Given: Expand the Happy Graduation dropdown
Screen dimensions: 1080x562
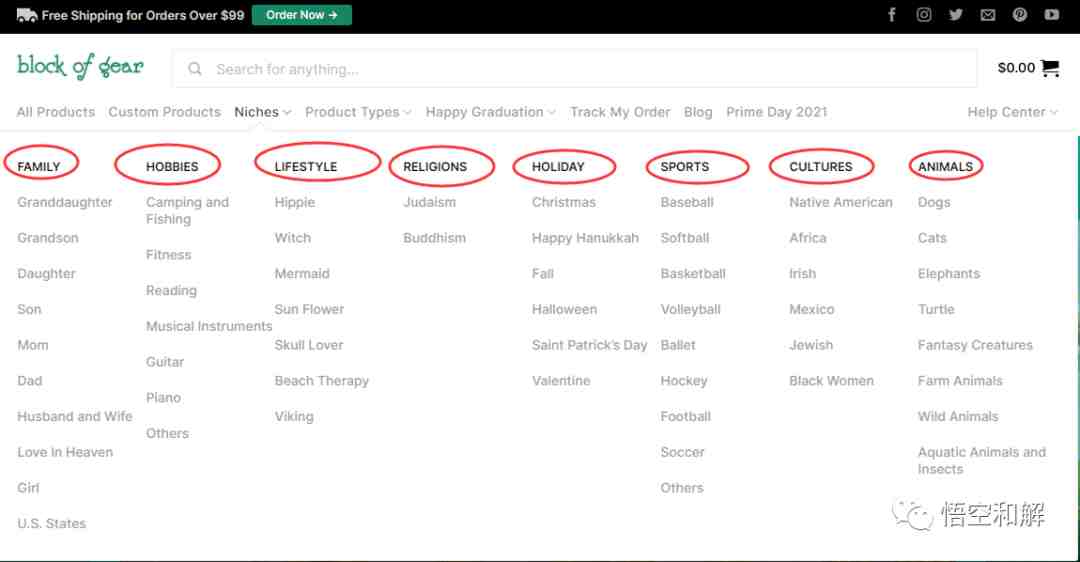Looking at the screenshot, I should [x=490, y=112].
